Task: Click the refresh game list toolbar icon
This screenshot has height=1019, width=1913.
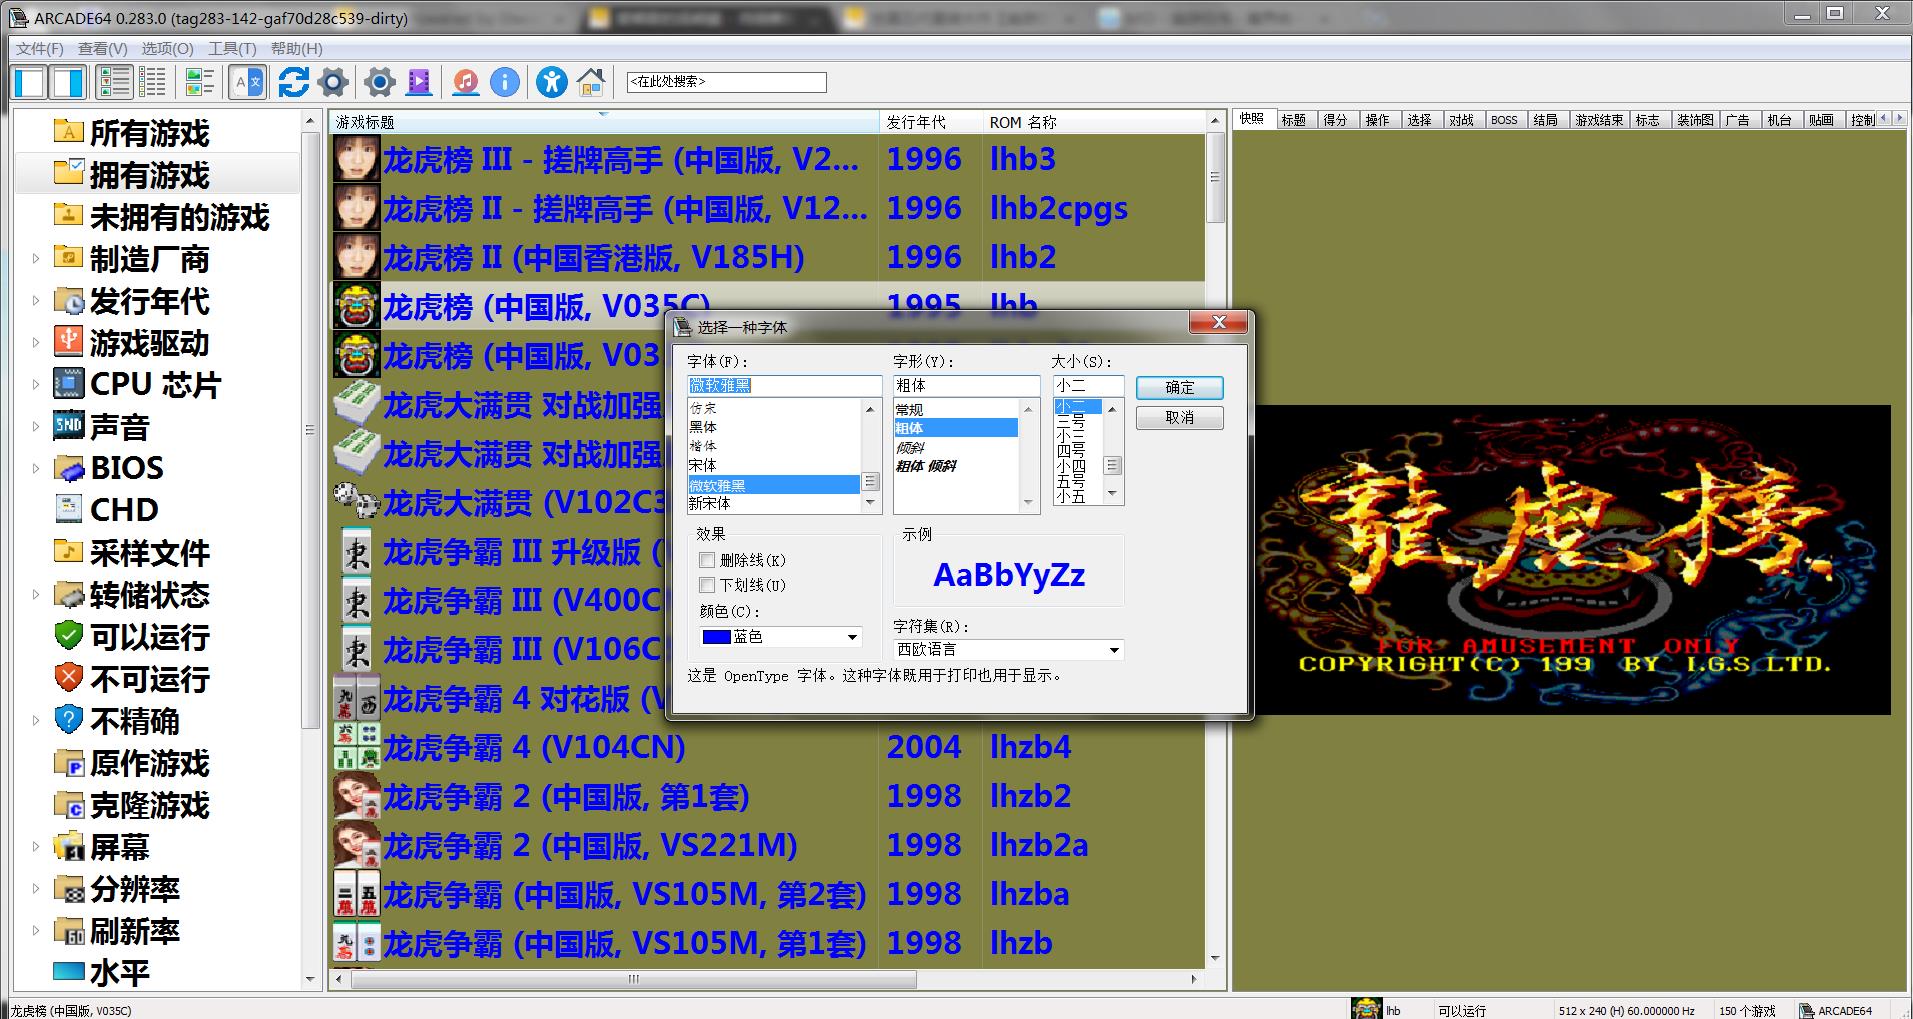Action: click(293, 82)
